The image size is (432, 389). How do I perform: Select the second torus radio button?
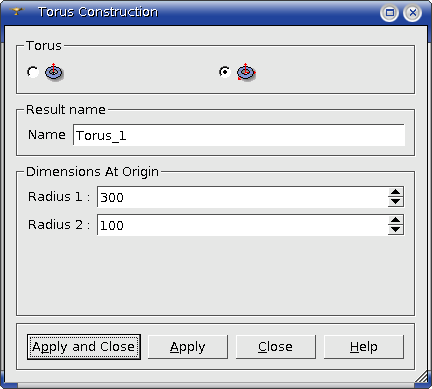click(225, 72)
